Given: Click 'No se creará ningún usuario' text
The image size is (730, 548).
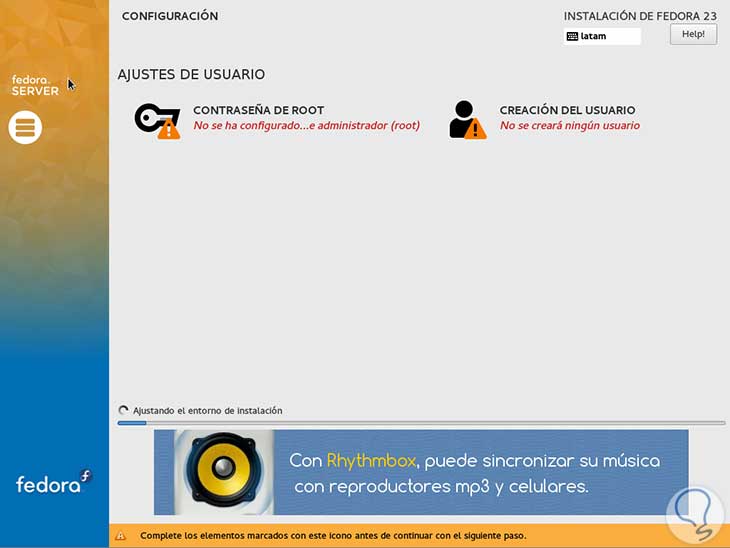Looking at the screenshot, I should (569, 125).
